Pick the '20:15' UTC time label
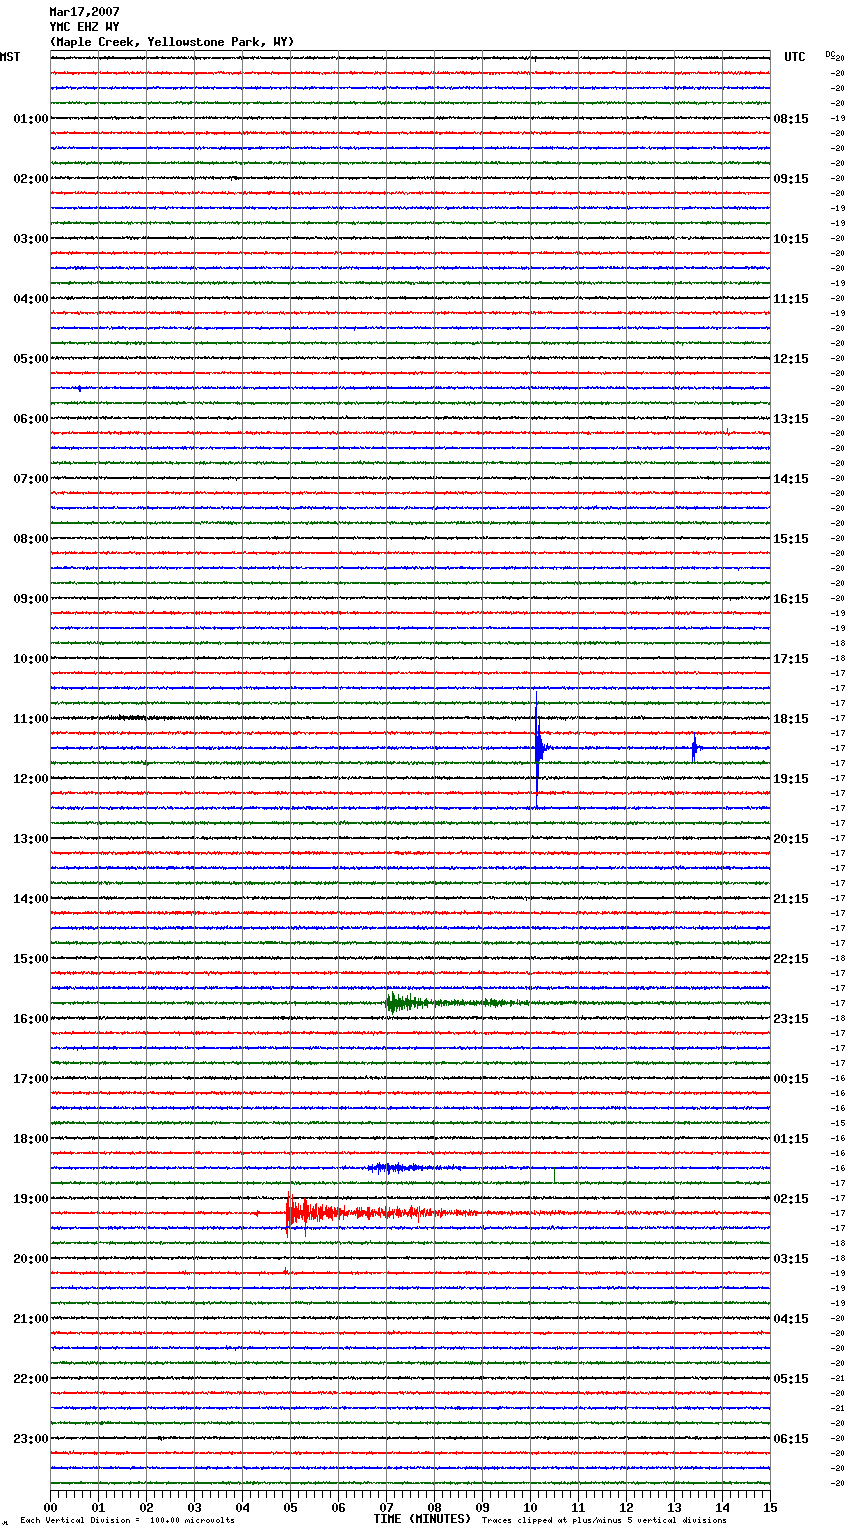The image size is (850, 1534). pos(791,839)
